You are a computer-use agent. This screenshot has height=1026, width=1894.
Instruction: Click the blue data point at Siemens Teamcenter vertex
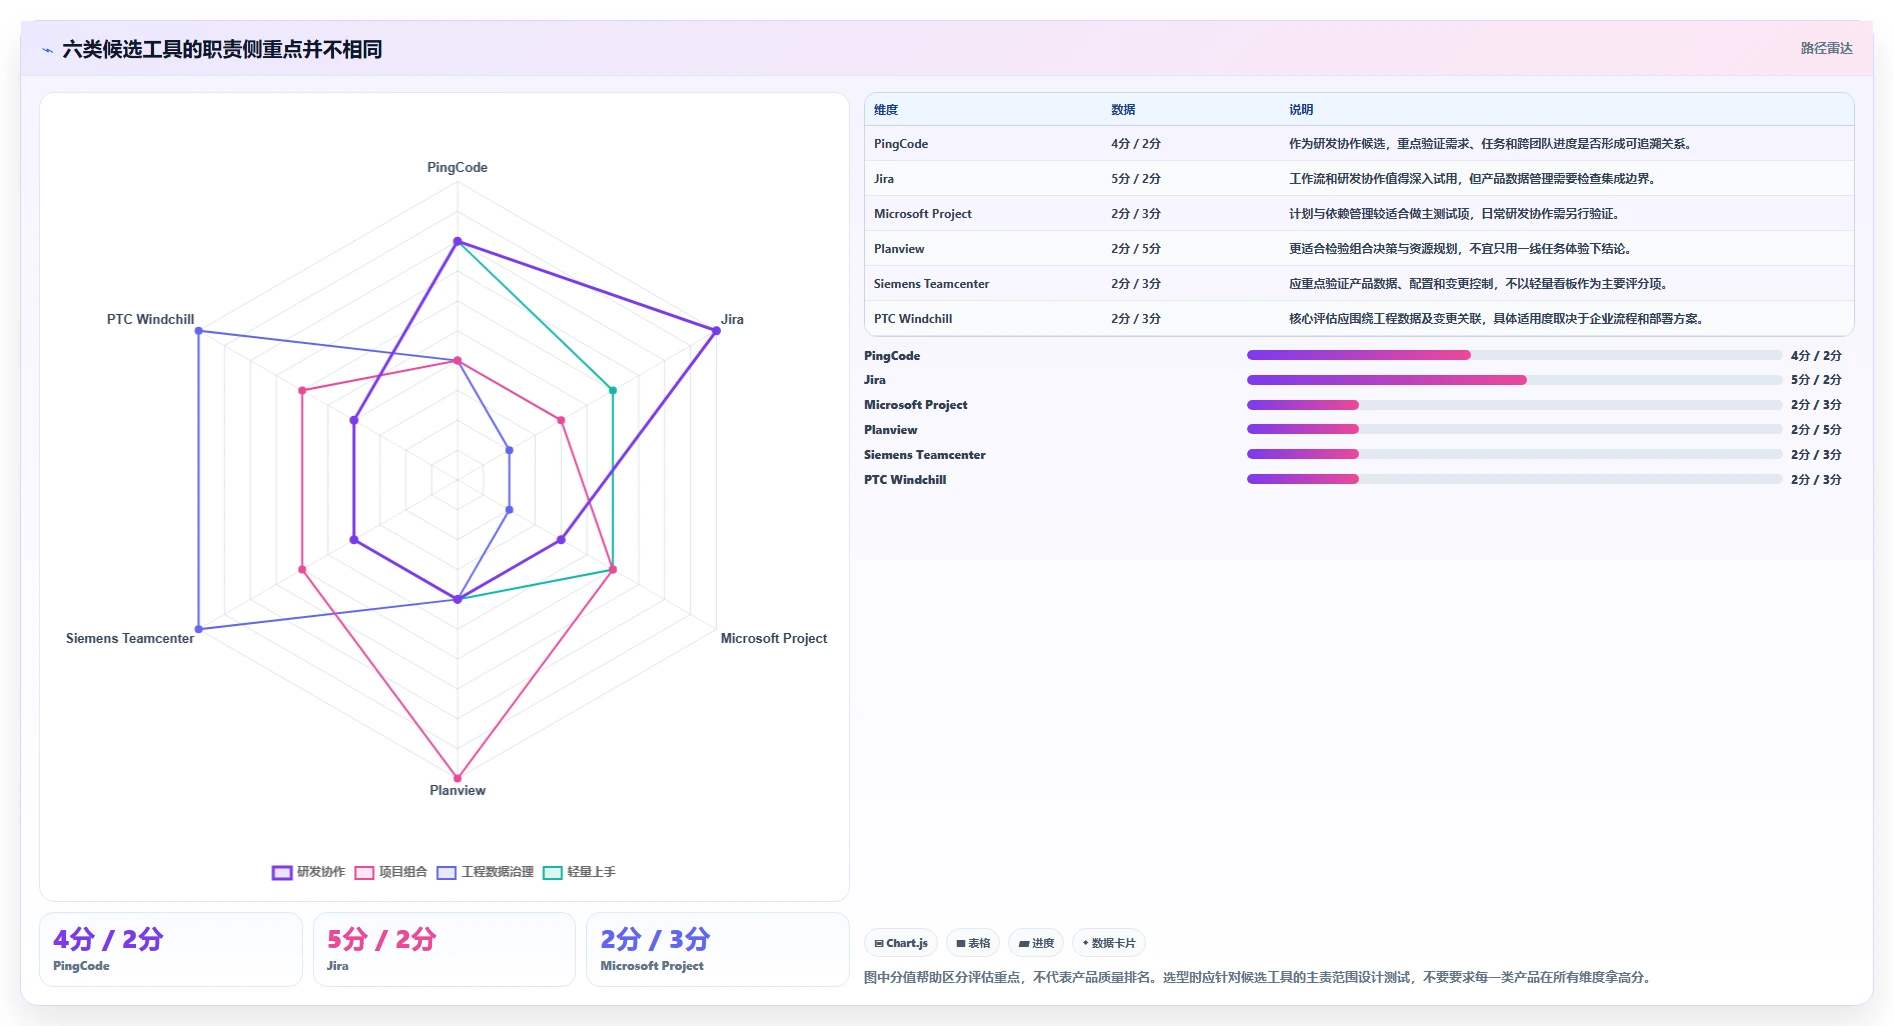click(199, 629)
